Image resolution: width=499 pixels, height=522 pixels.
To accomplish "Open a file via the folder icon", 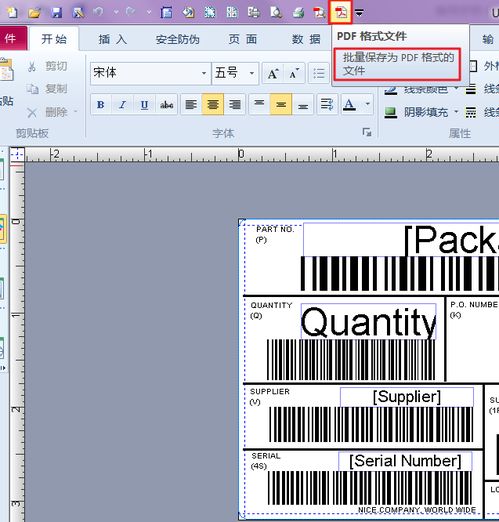I will [34, 13].
